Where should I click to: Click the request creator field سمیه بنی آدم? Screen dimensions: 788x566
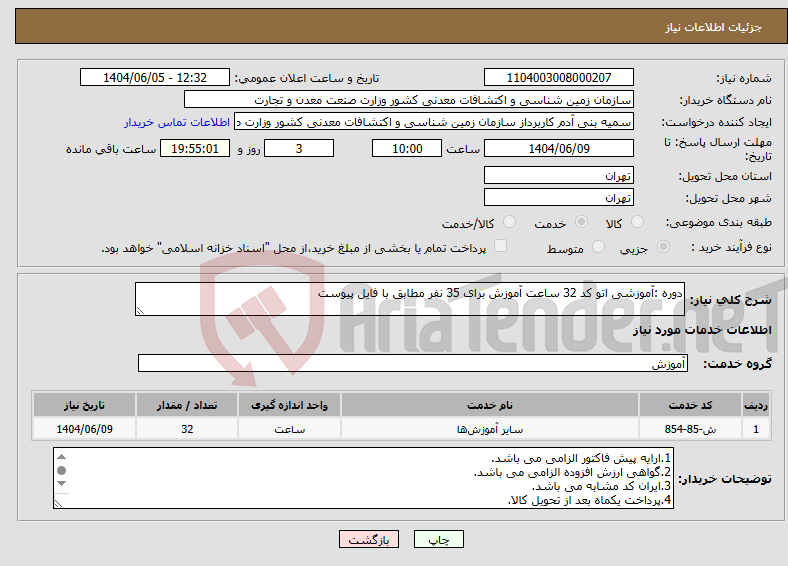434,122
